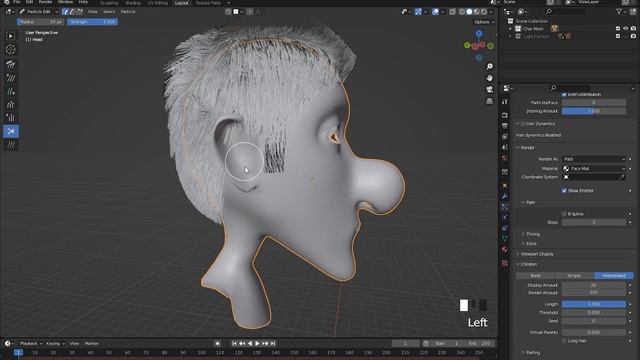Open the Modifiers wrench tab icon
This screenshot has height=360, width=640.
point(505,196)
